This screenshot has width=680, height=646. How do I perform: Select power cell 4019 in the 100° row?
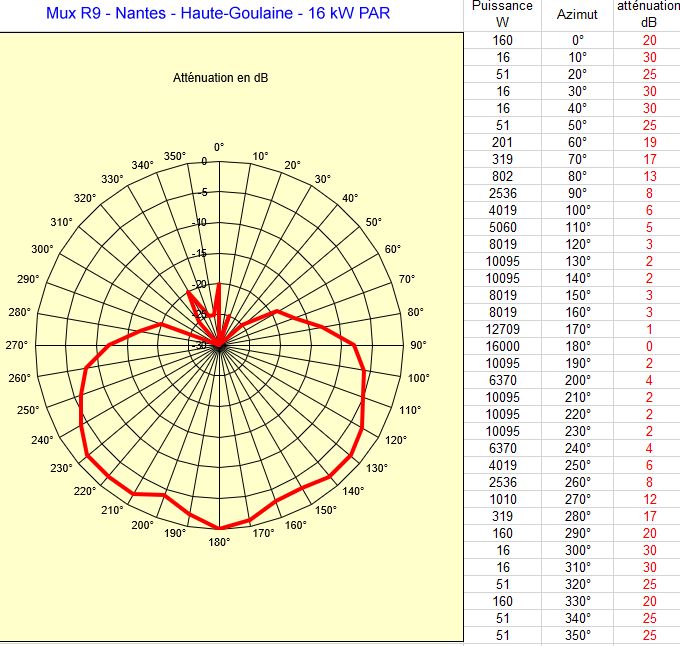[503, 210]
